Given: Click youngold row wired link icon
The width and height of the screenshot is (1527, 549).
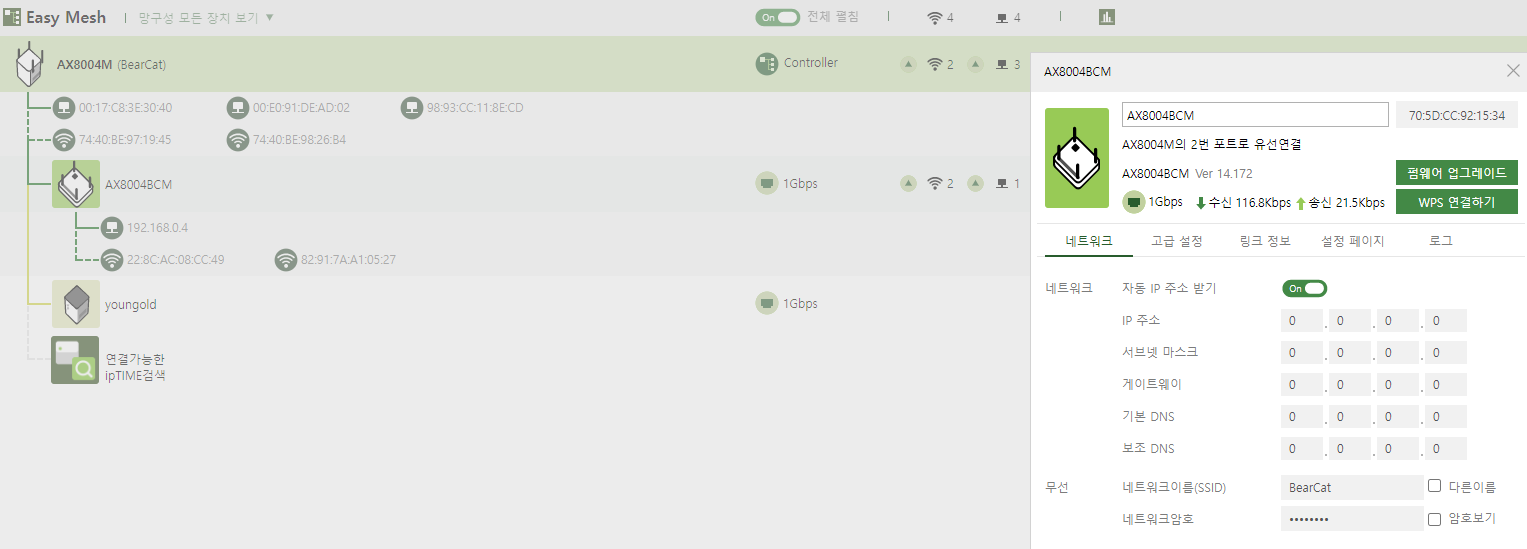Looking at the screenshot, I should click(766, 304).
